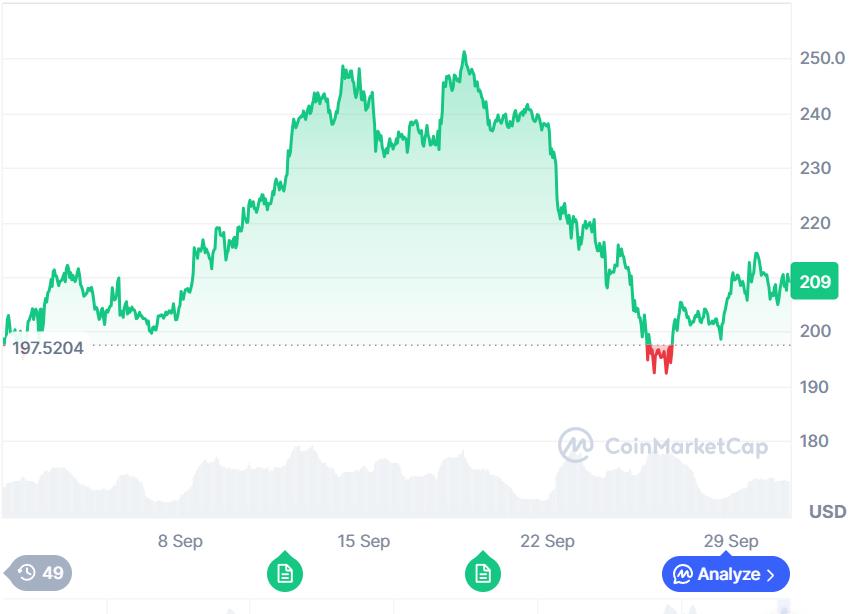Click the green 209 current price tag
Screen dimensions: 857x614
coord(815,282)
